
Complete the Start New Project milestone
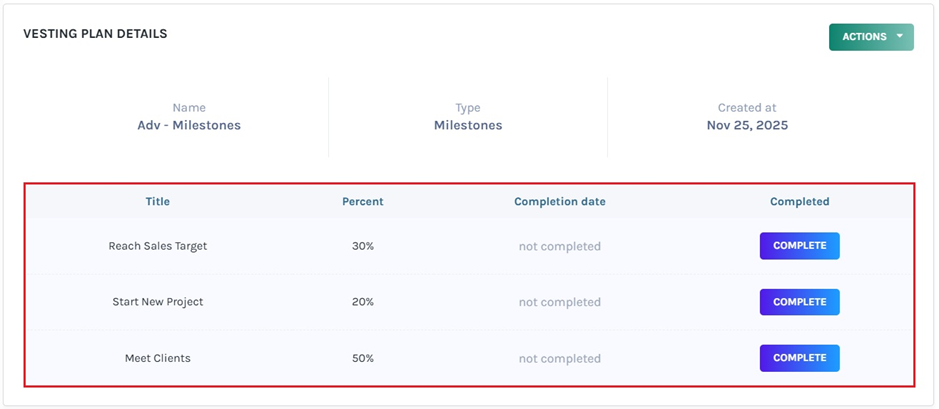[x=799, y=302]
